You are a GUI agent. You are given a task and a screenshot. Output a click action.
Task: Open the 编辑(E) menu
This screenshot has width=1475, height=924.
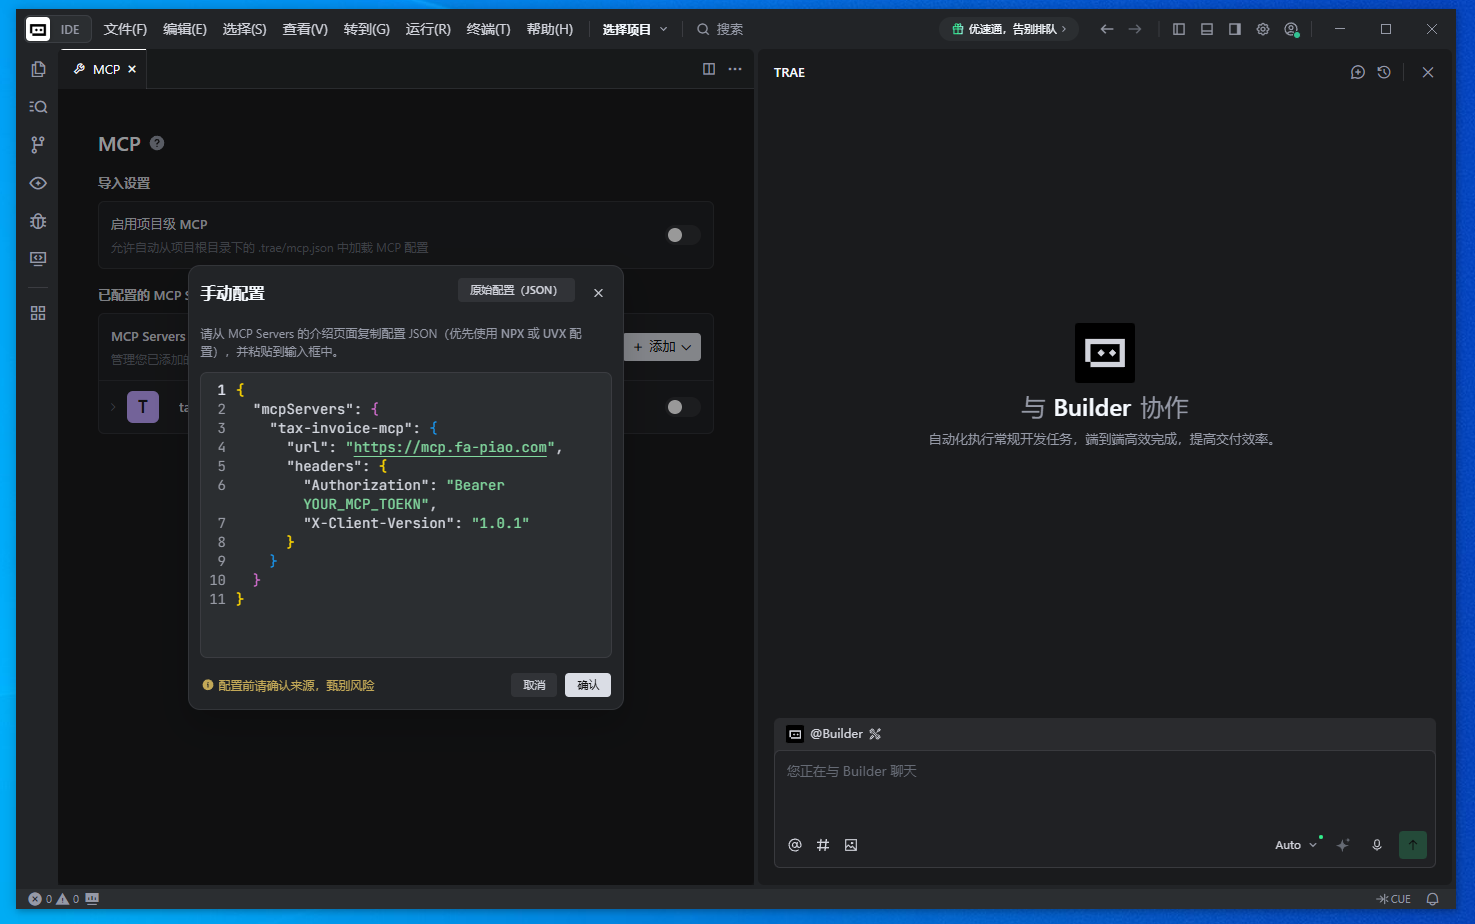click(x=185, y=29)
